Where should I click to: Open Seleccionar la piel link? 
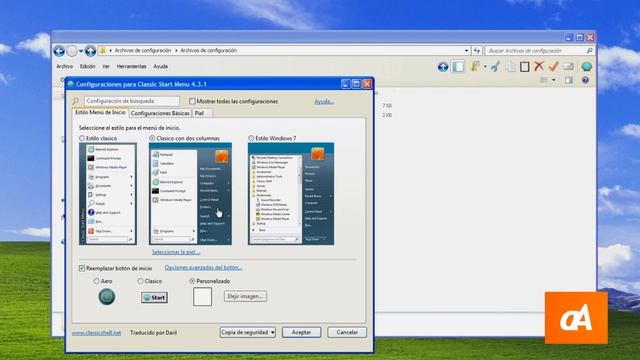pyautogui.click(x=176, y=252)
